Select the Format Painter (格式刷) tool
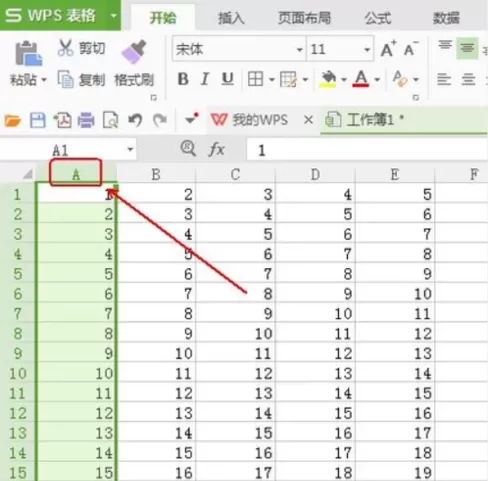The height and width of the screenshot is (481, 488). (x=134, y=63)
